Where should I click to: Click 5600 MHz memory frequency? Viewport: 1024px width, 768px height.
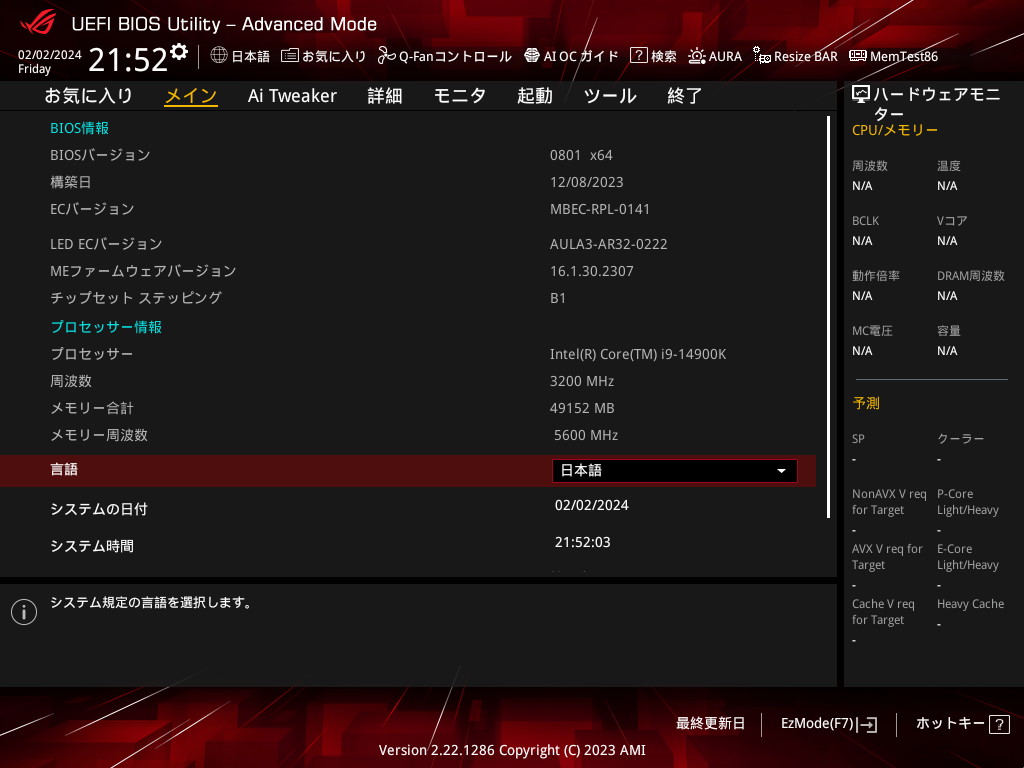pyautogui.click(x=586, y=435)
